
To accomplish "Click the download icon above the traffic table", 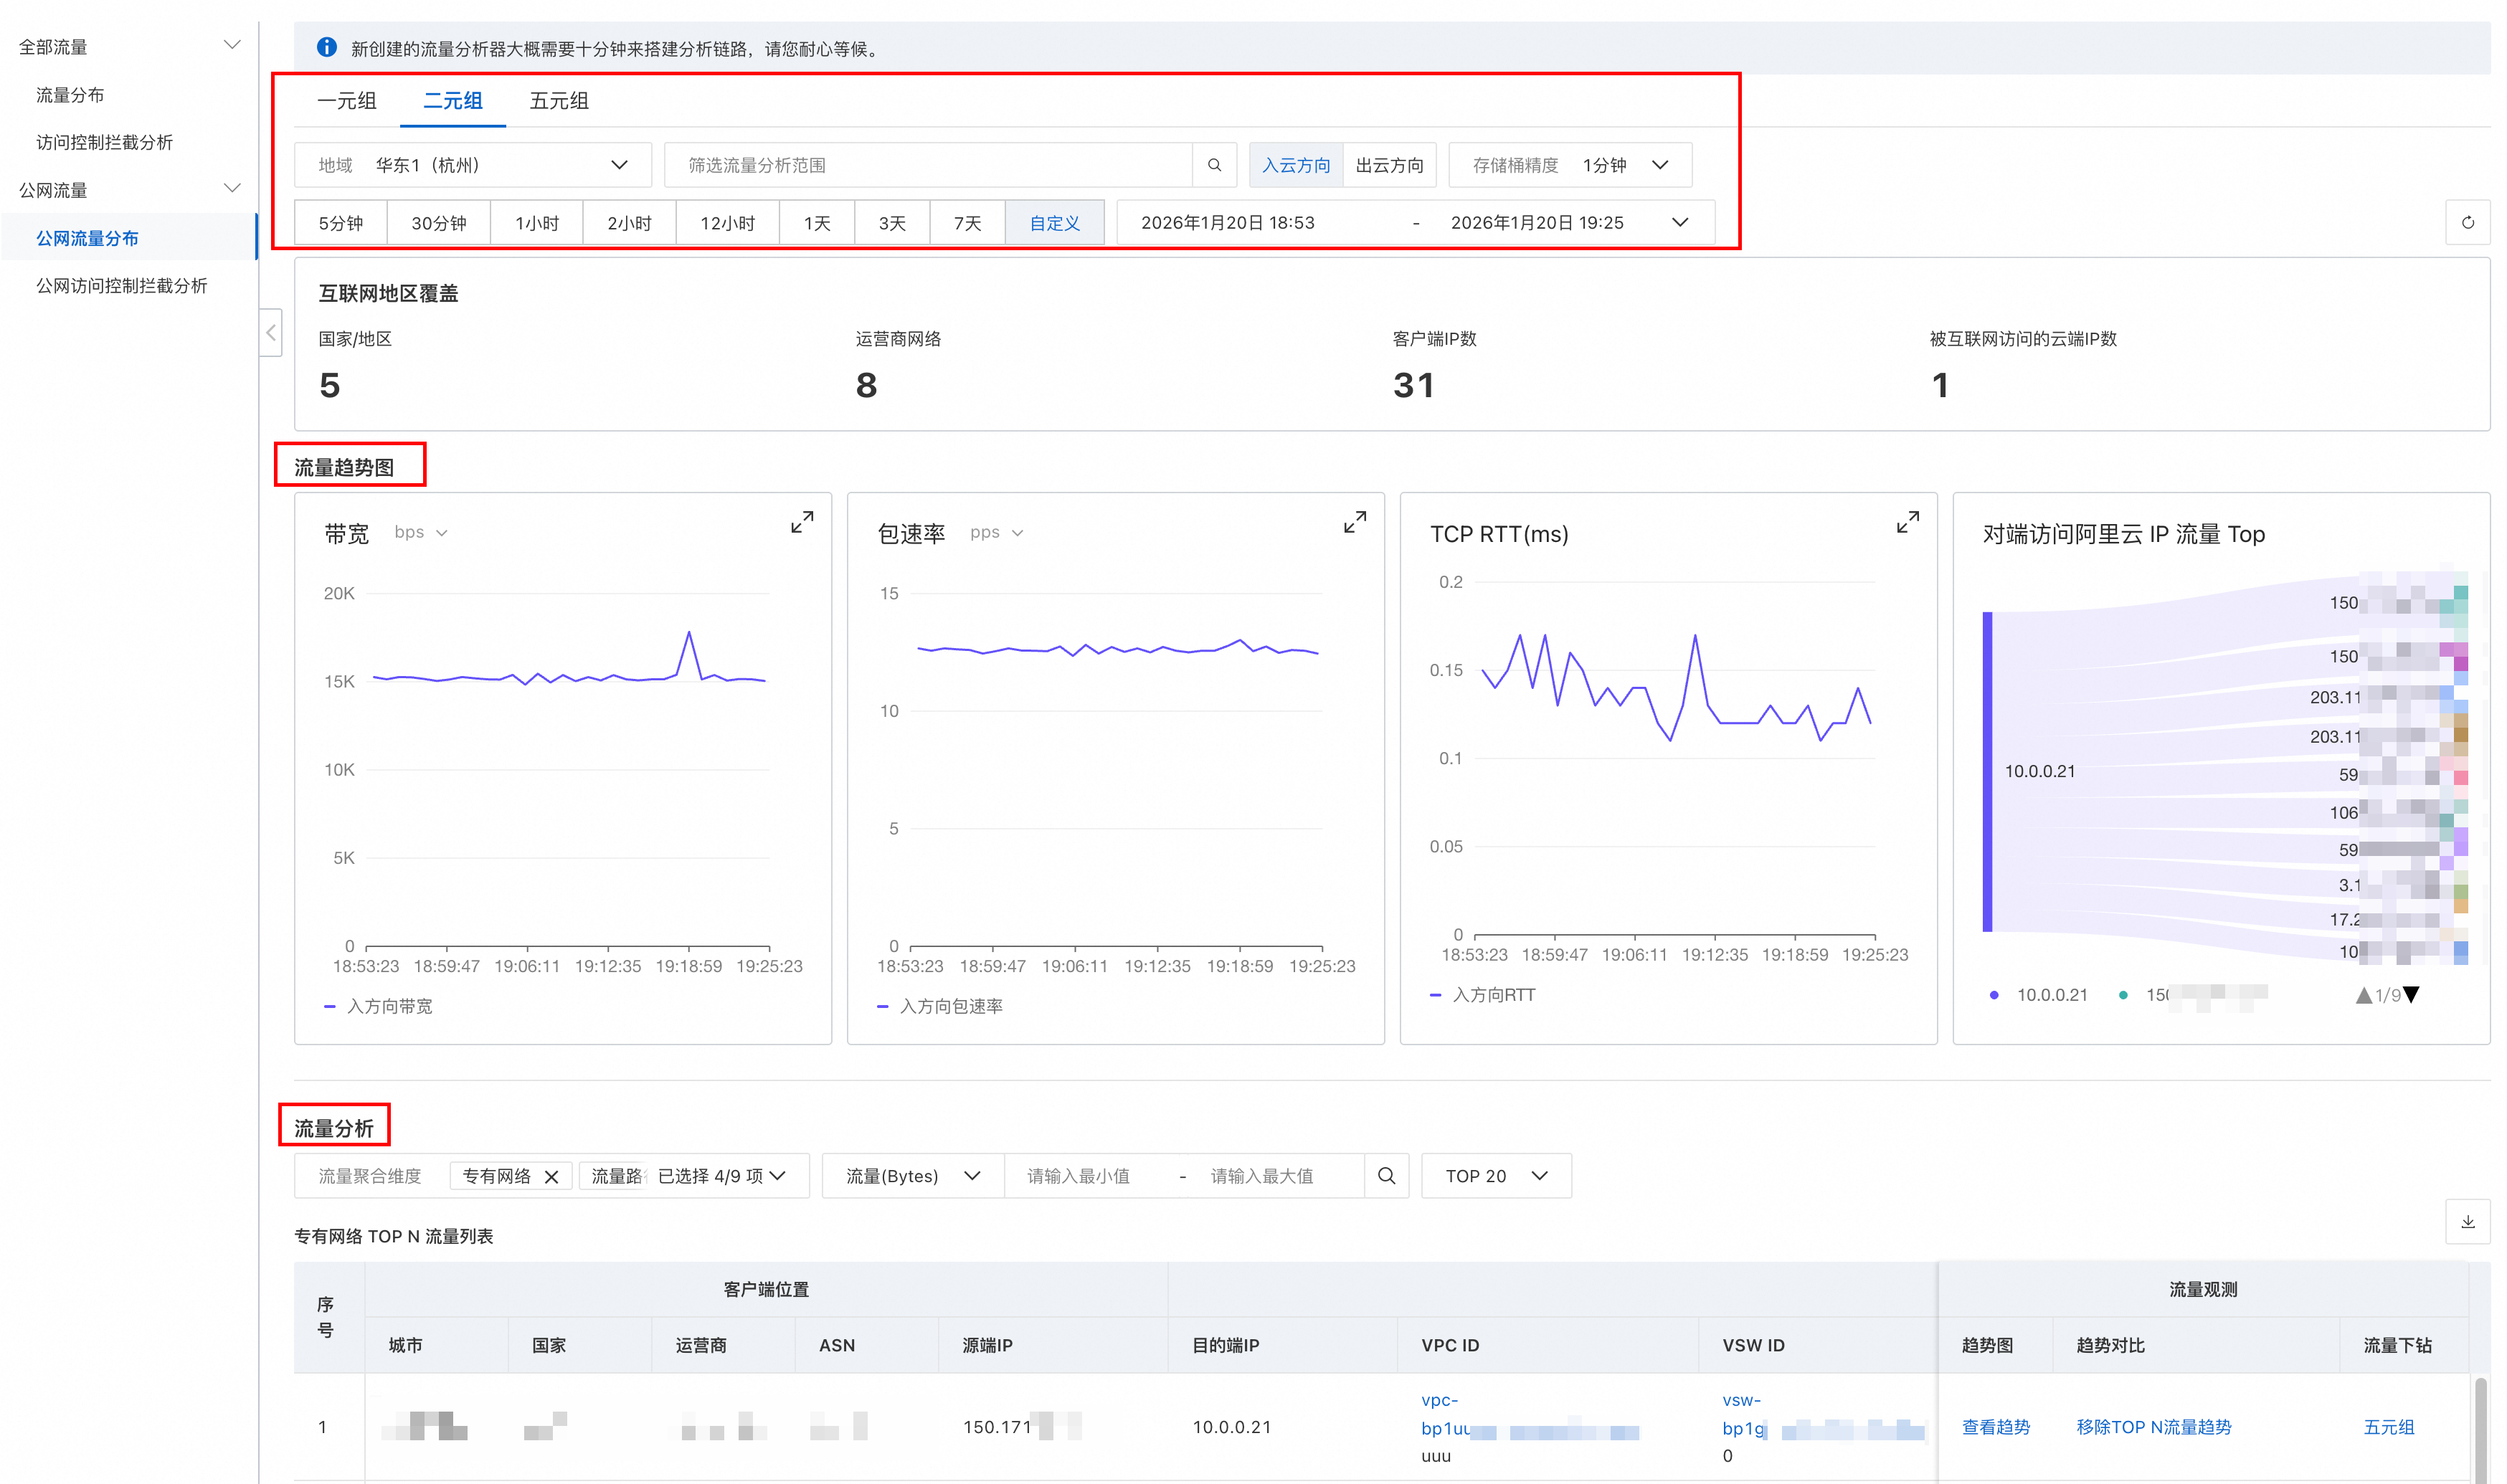I will point(2467,1221).
